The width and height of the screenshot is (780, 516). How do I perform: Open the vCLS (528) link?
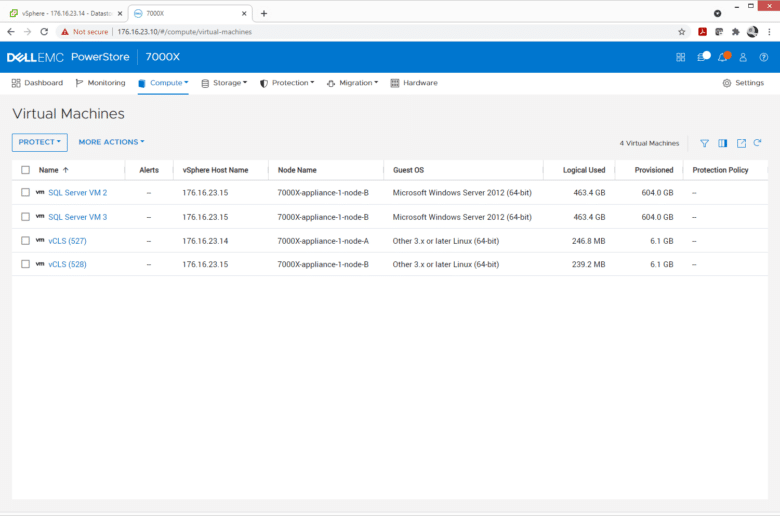(67, 264)
